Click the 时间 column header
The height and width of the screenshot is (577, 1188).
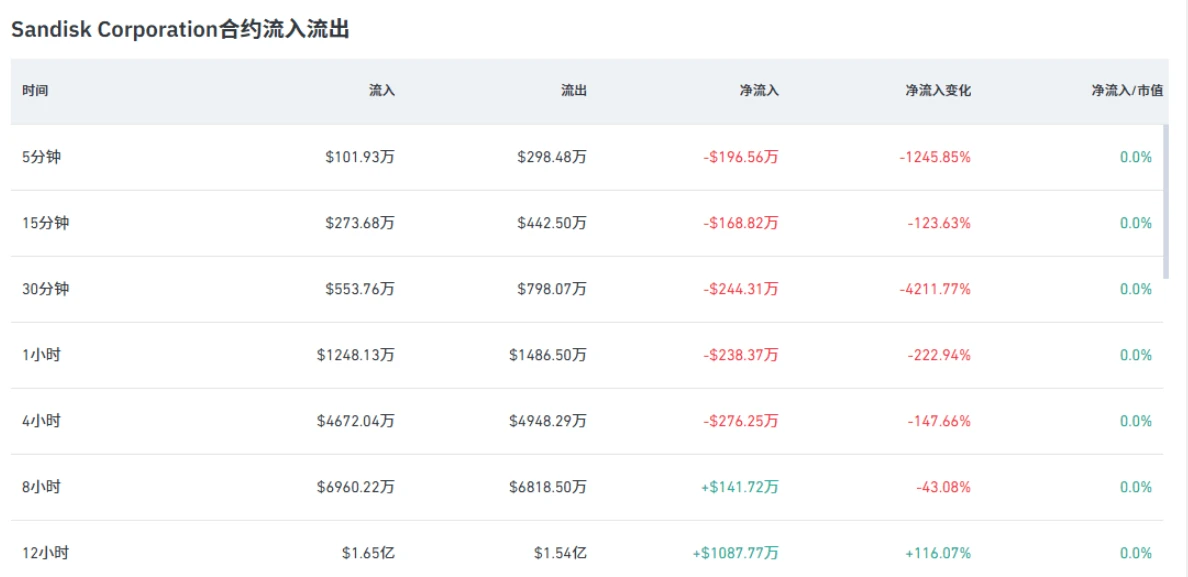[x=36, y=91]
